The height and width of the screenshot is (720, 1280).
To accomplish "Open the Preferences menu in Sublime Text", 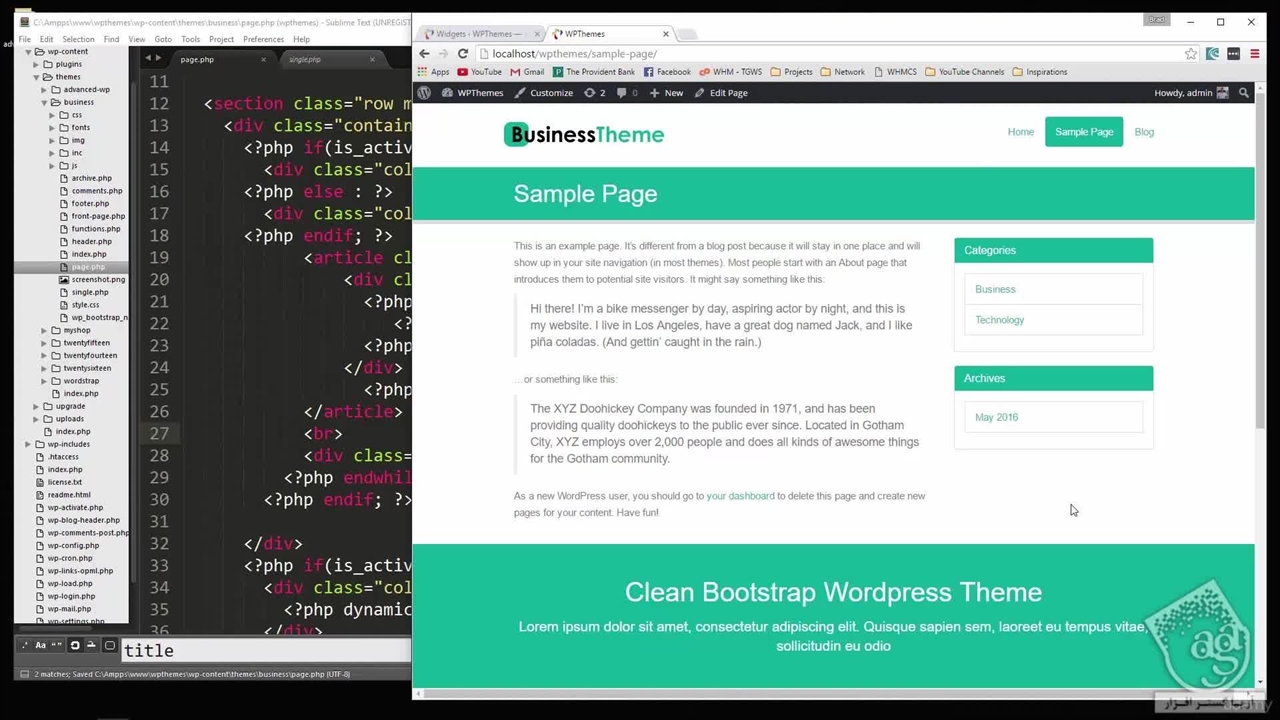I will point(263,39).
